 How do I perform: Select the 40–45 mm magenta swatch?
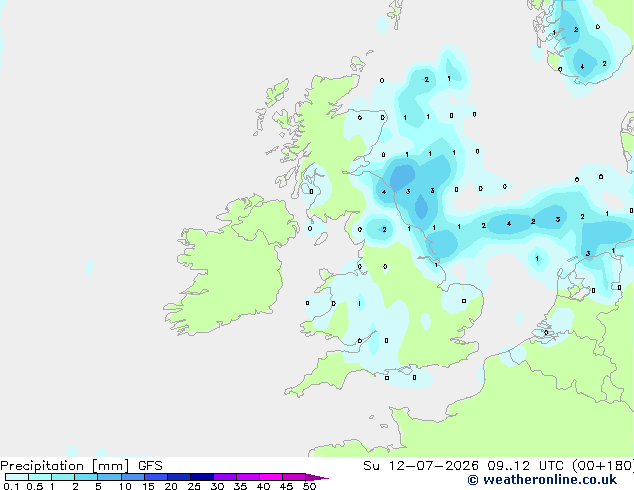click(x=271, y=477)
